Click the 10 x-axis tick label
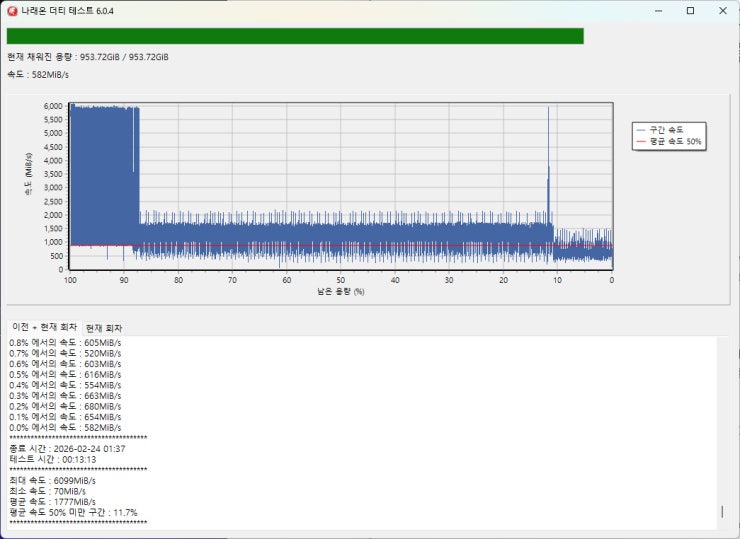 point(557,280)
